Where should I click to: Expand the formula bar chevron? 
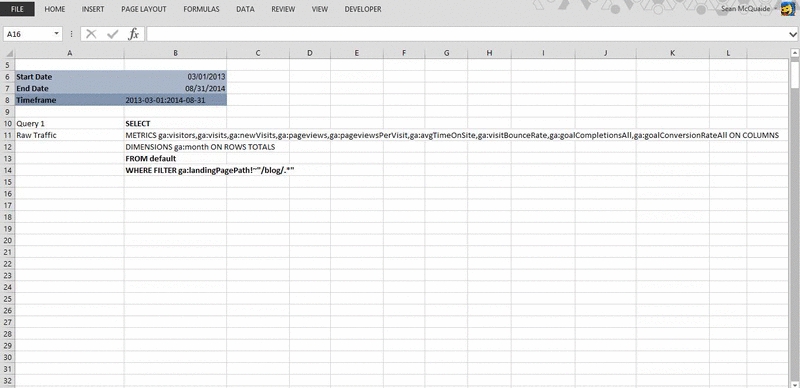[x=793, y=34]
